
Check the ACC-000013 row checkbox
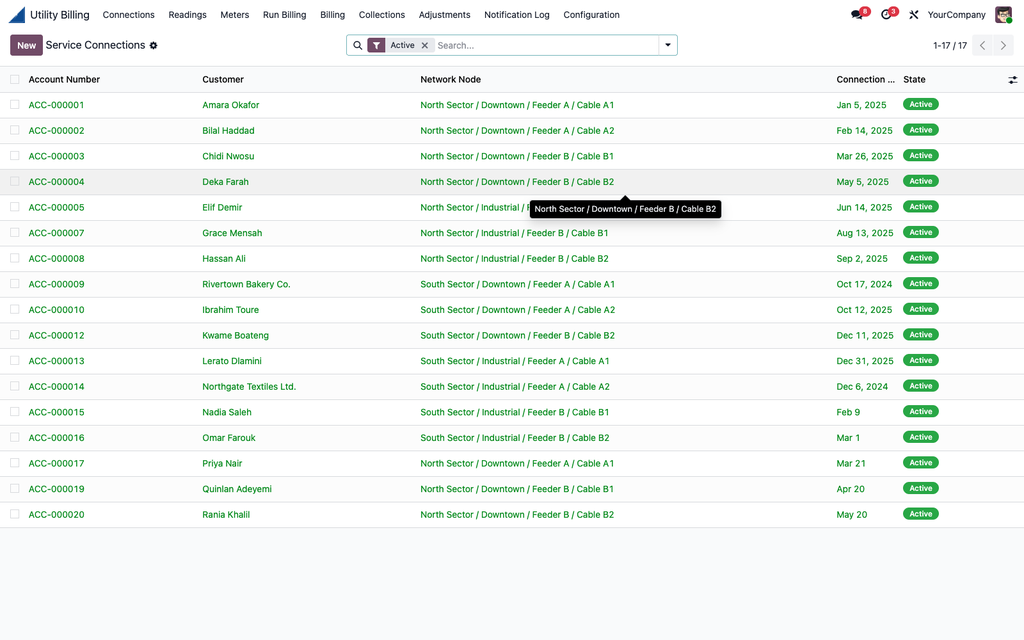[x=14, y=360]
